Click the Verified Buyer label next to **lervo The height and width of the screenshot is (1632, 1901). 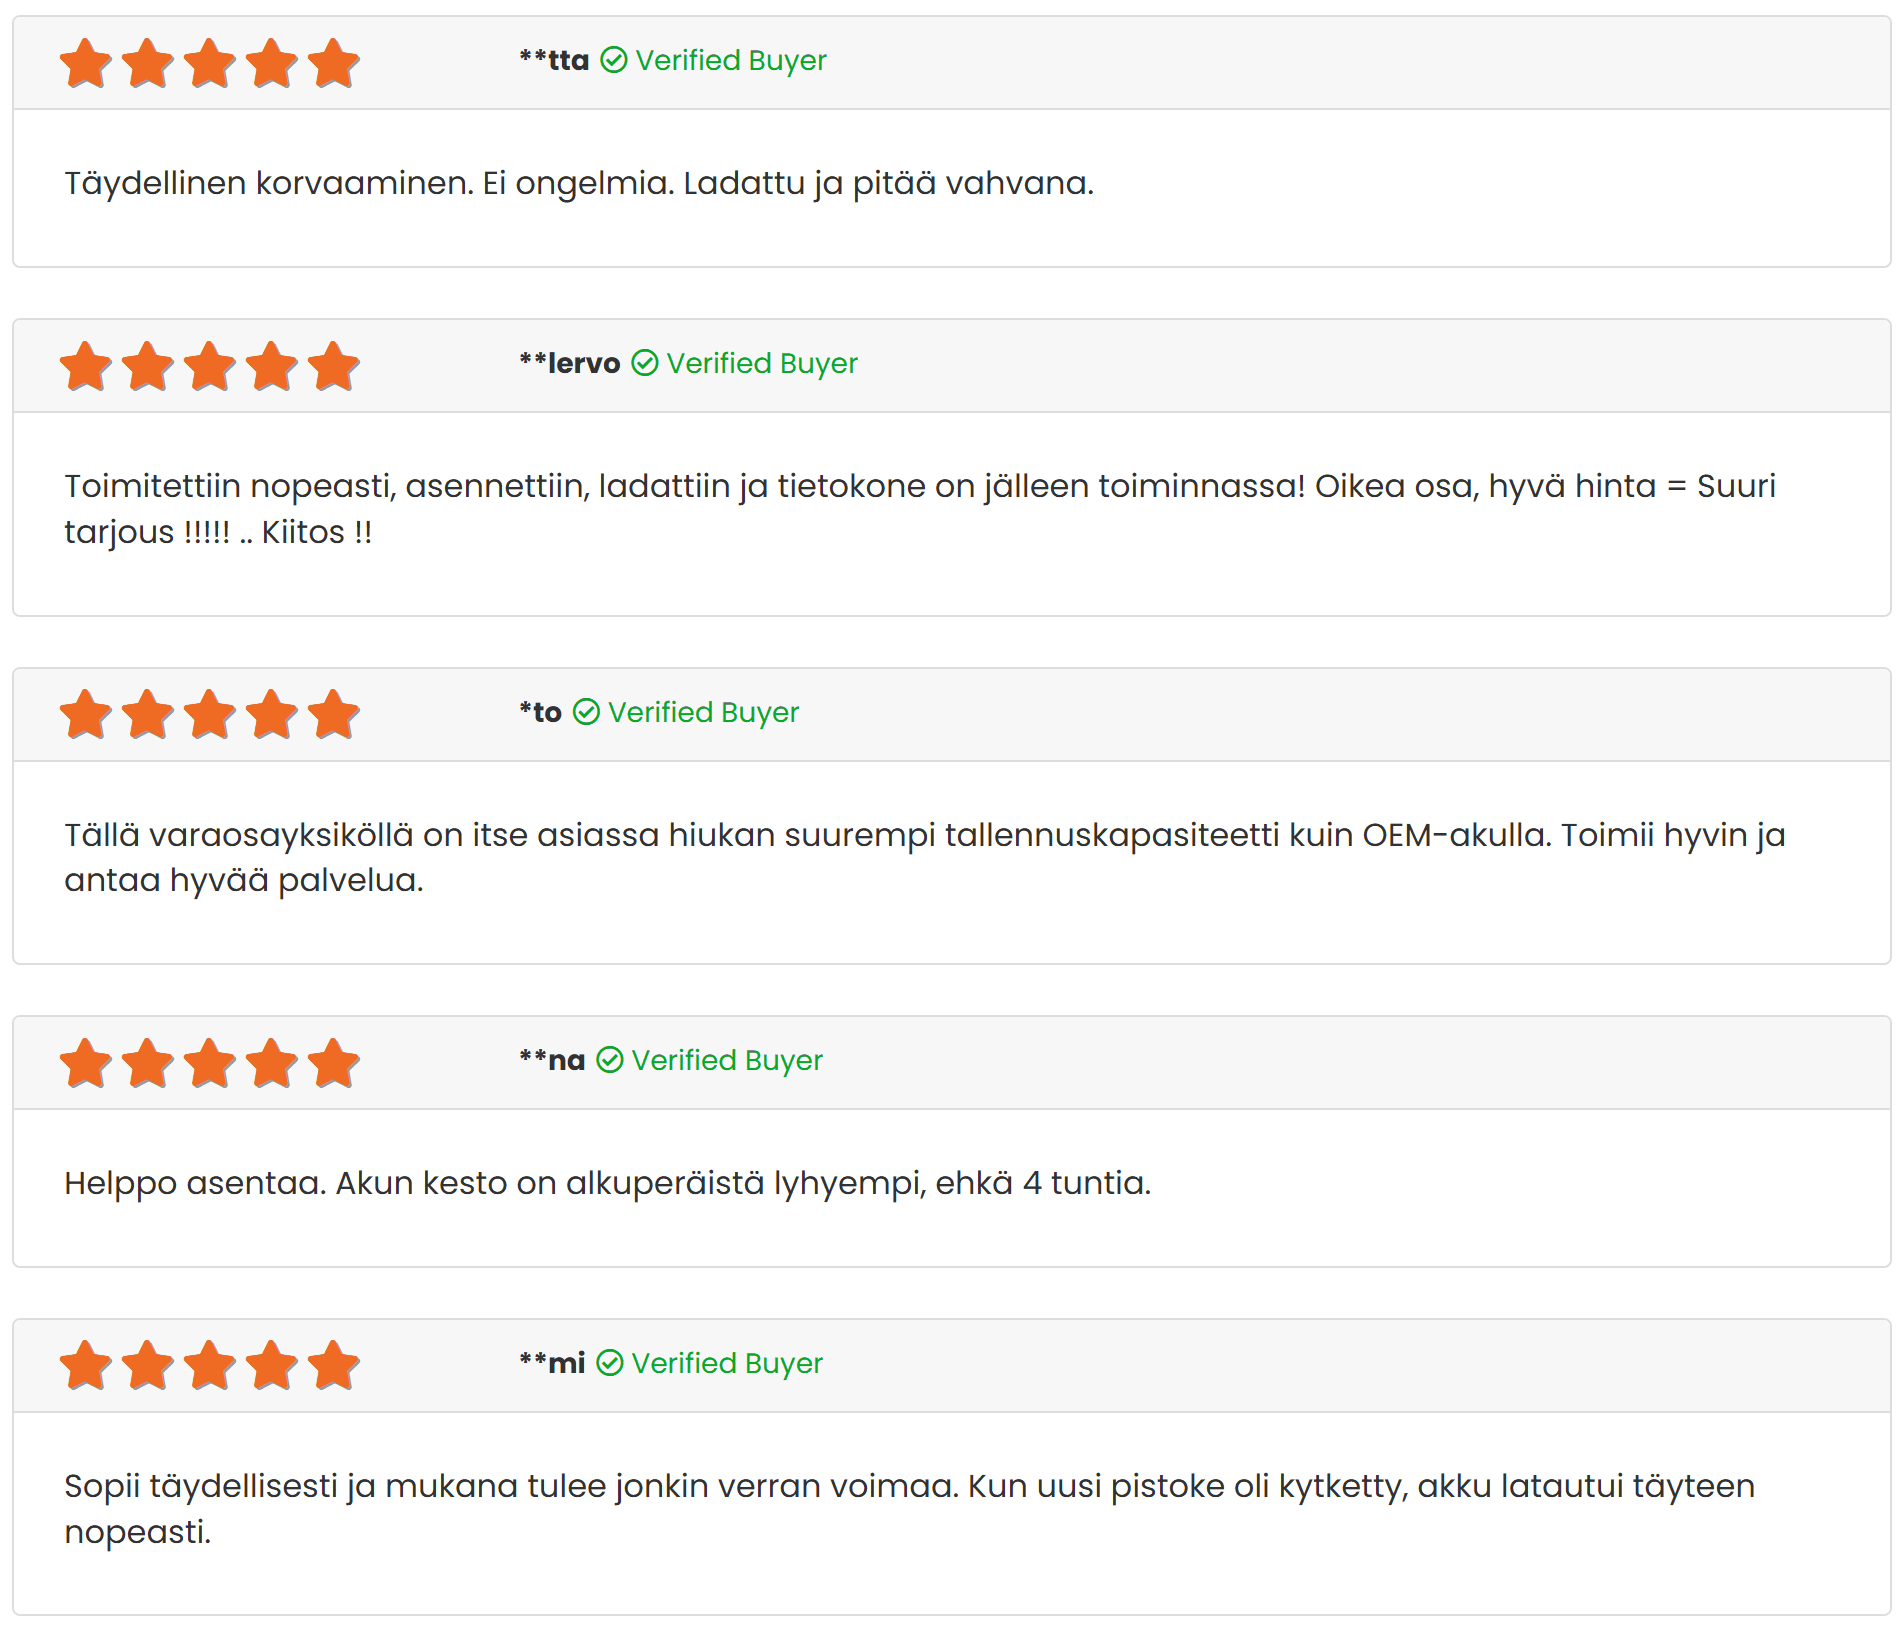point(762,363)
